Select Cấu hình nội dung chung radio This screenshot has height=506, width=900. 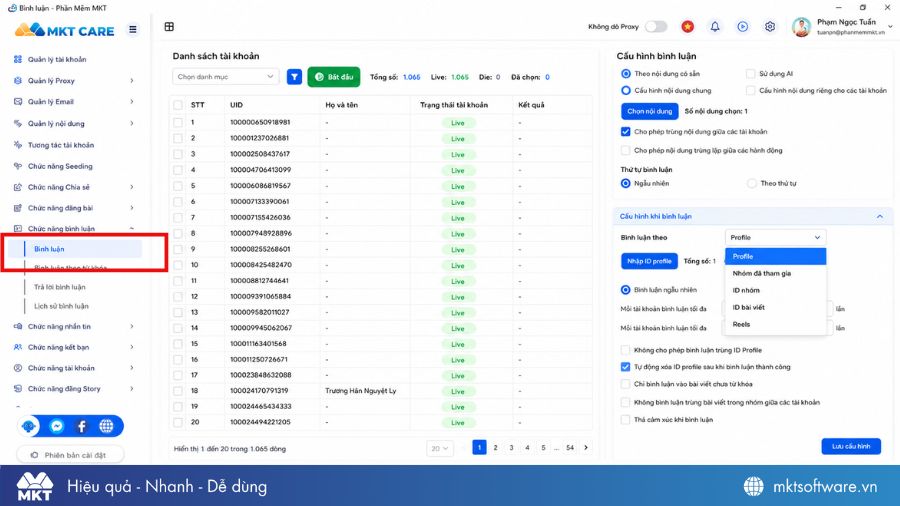point(626,90)
